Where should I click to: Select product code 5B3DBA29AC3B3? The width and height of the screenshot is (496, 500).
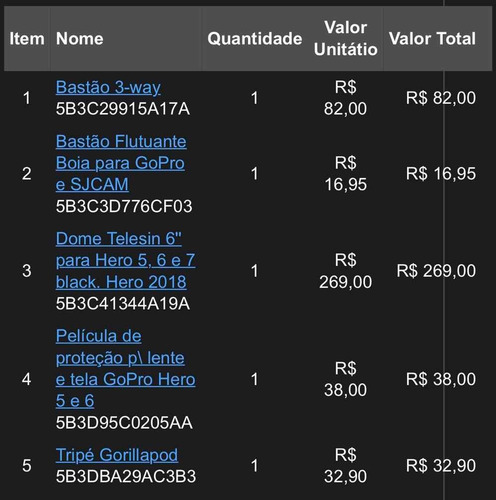(126, 477)
